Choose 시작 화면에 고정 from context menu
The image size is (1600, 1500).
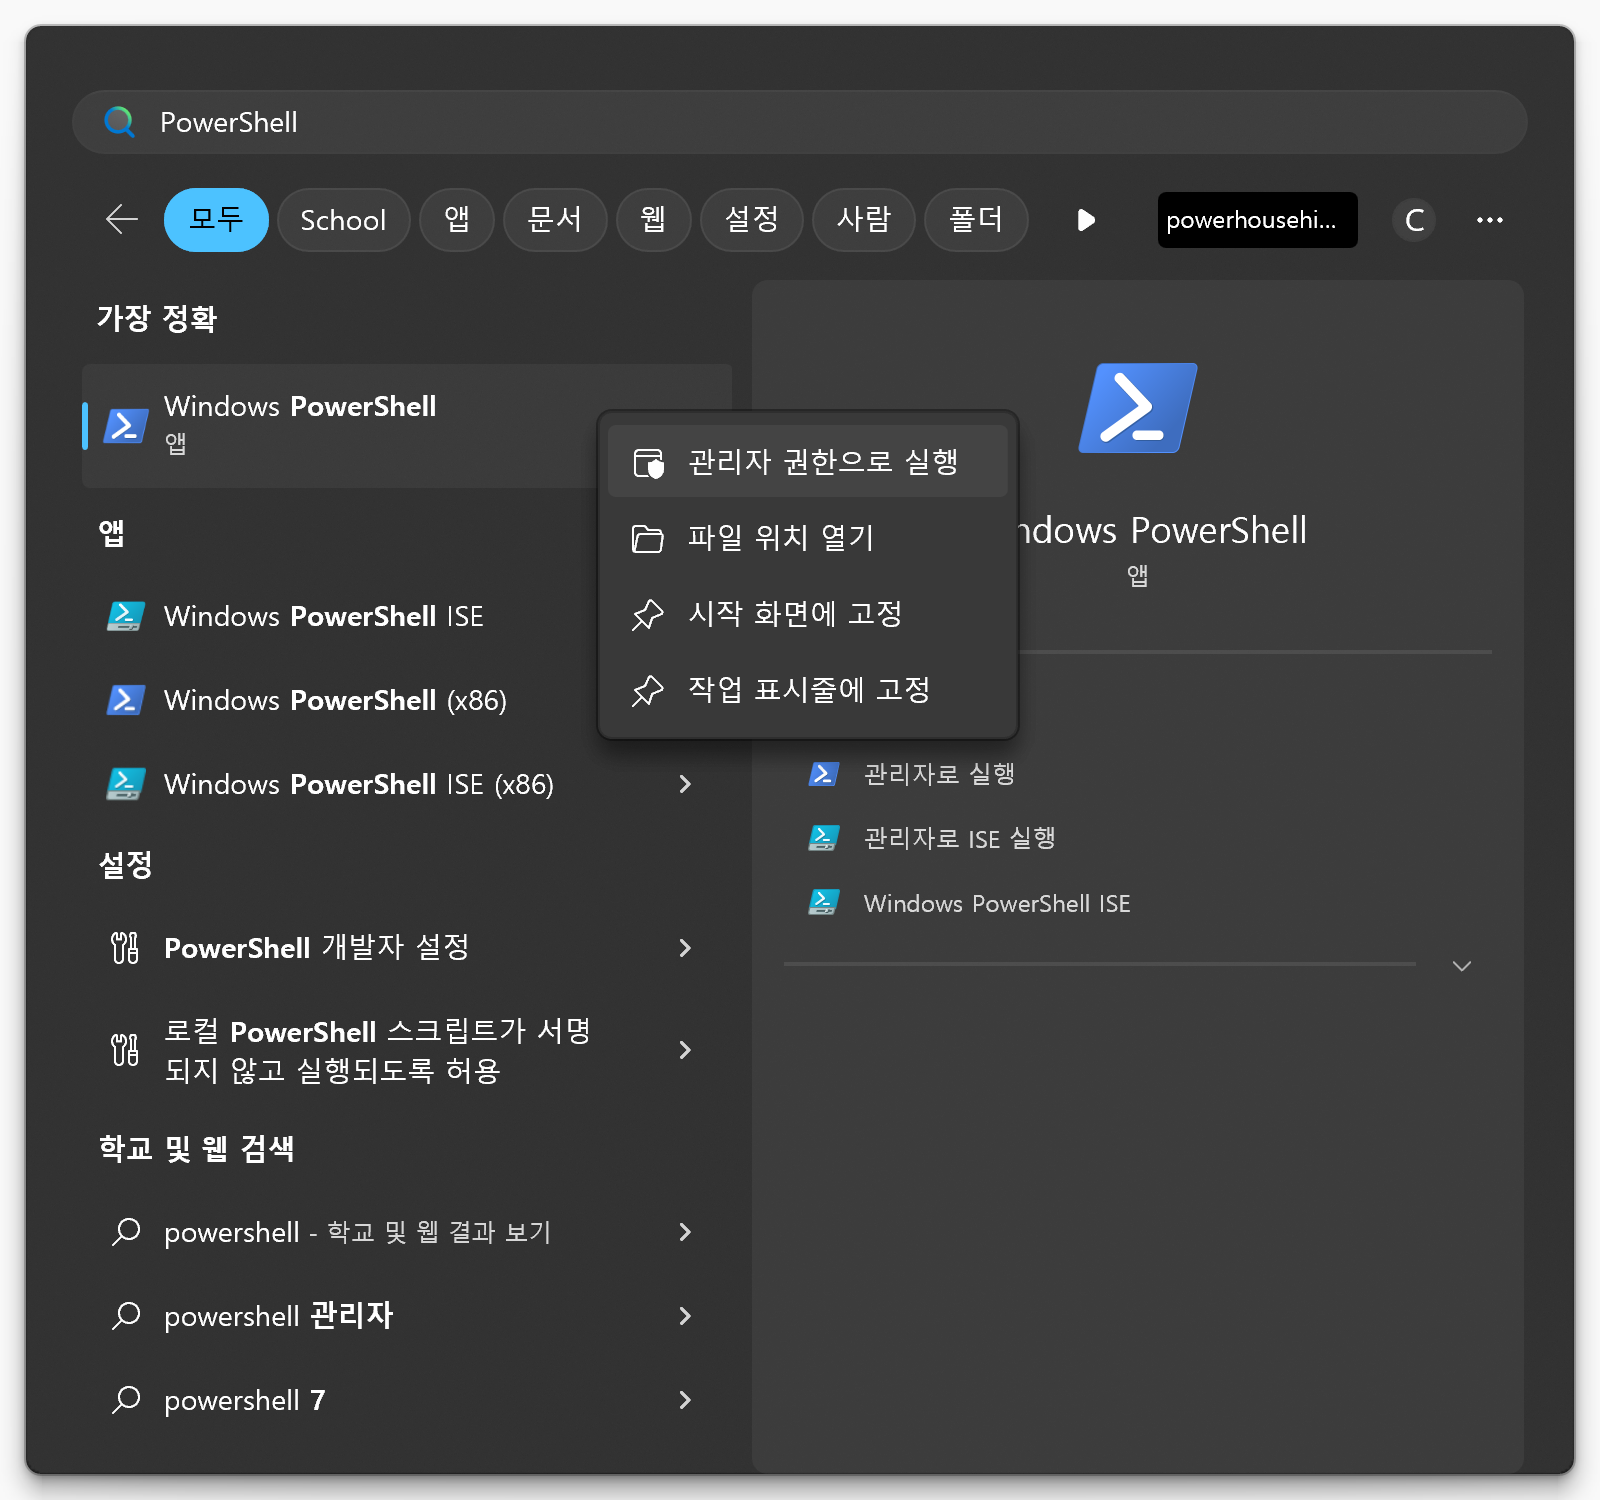[x=808, y=614]
